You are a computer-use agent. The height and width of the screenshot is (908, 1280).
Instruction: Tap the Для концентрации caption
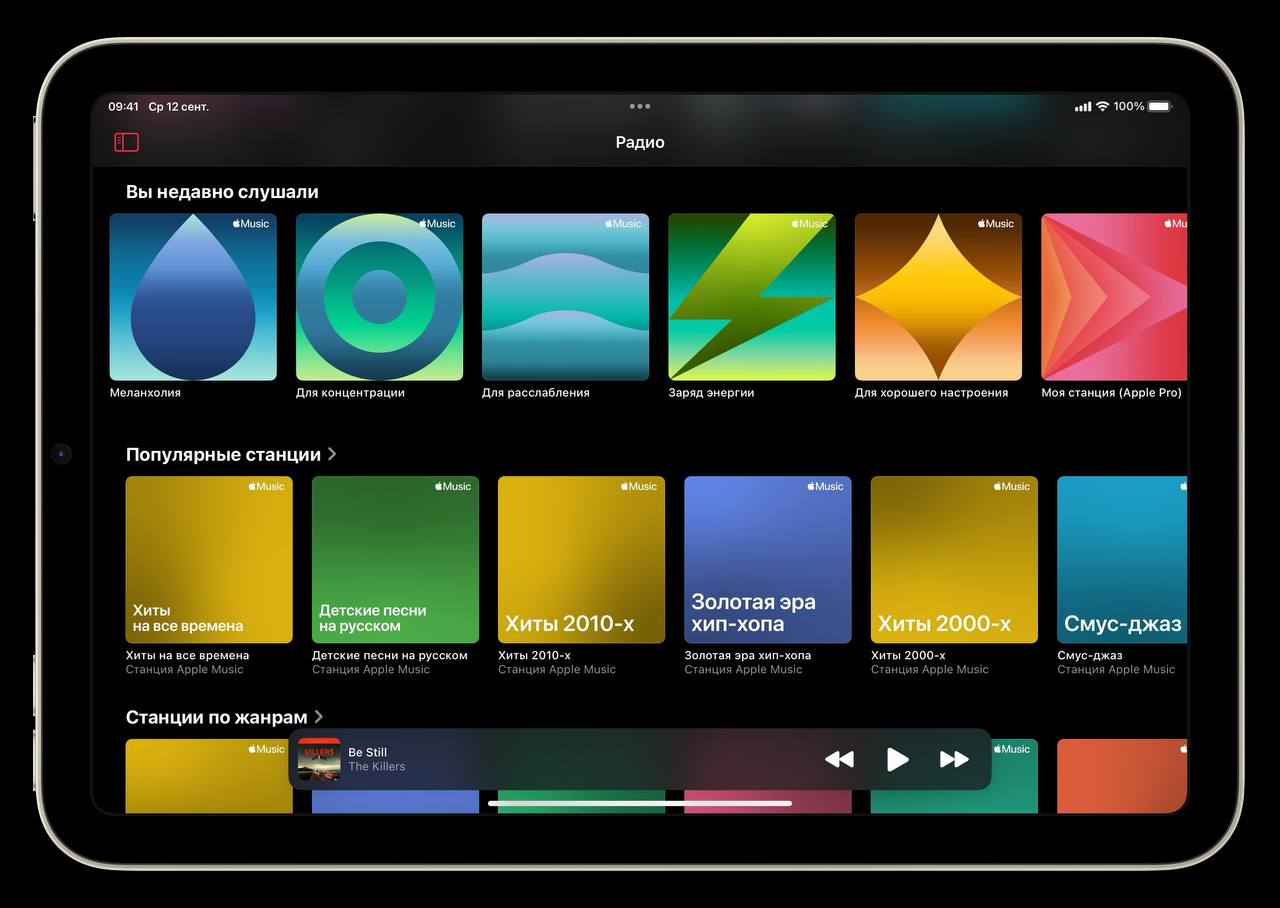[x=350, y=393]
